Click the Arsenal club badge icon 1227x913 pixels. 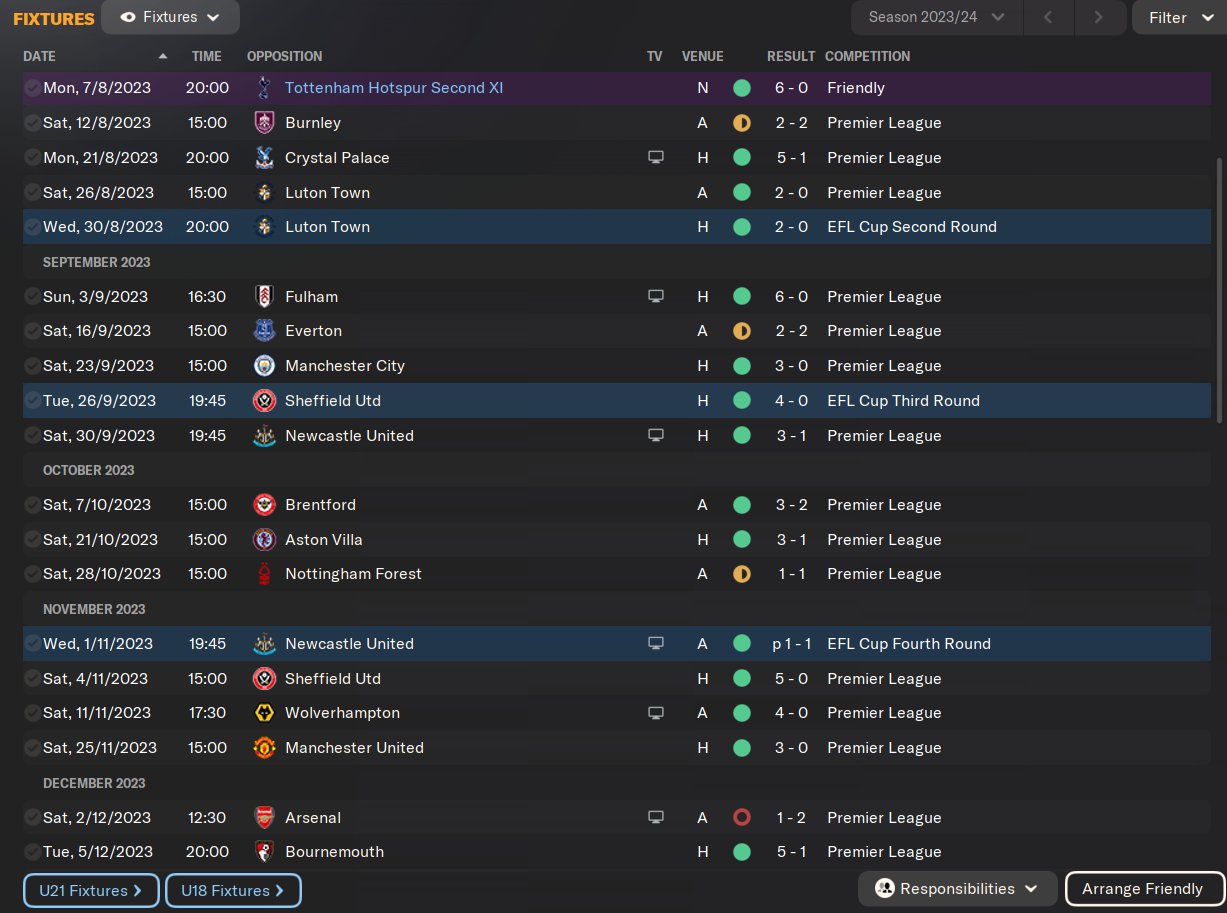tap(264, 818)
